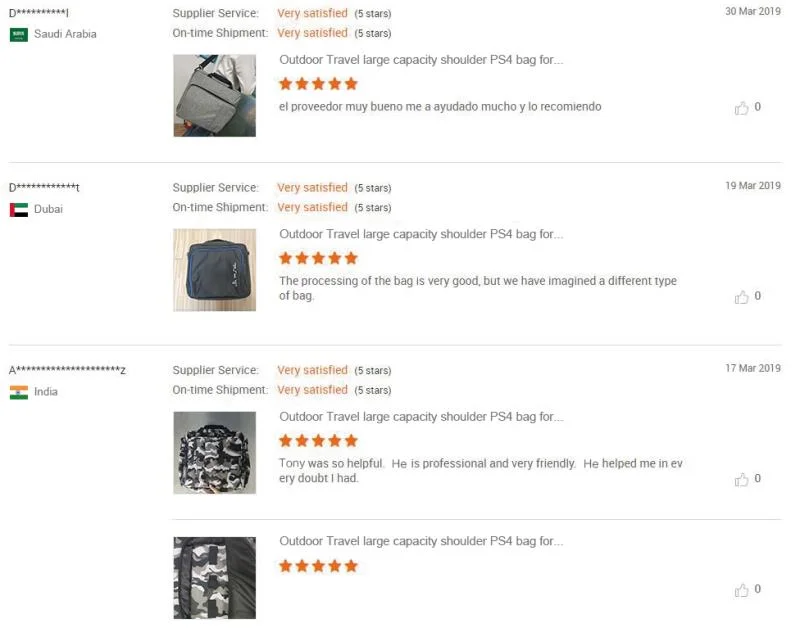Click star rating above the Tony review text
The height and width of the screenshot is (632, 800).
[x=318, y=441]
